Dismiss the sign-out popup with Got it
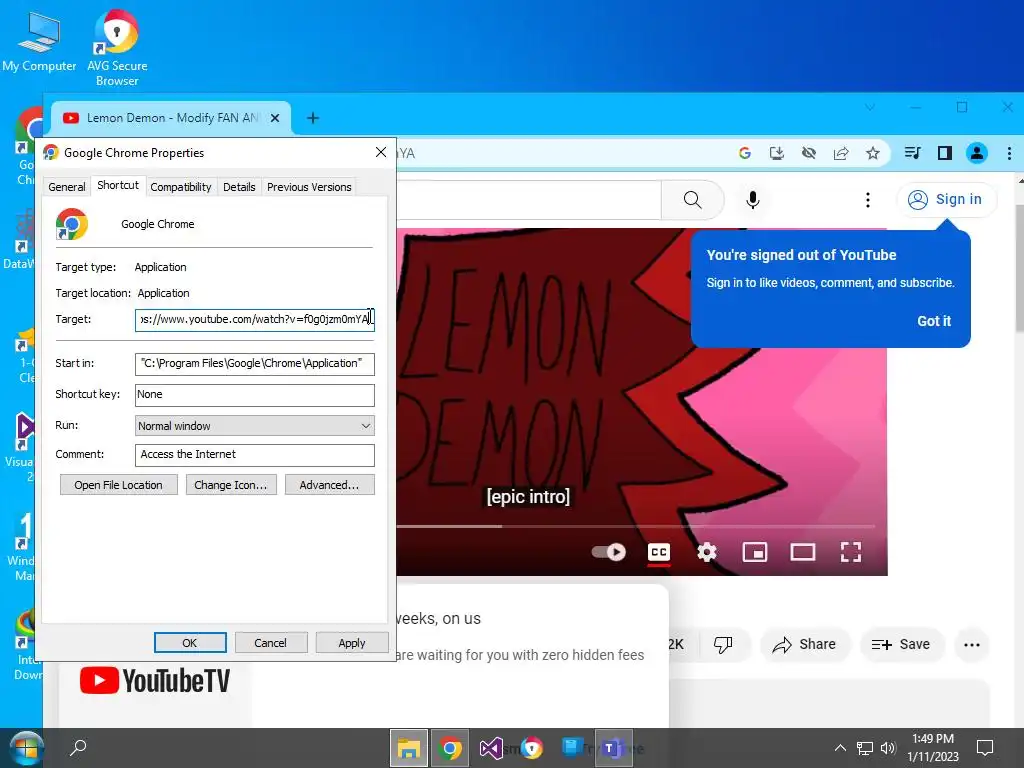The image size is (1024, 768). click(934, 321)
